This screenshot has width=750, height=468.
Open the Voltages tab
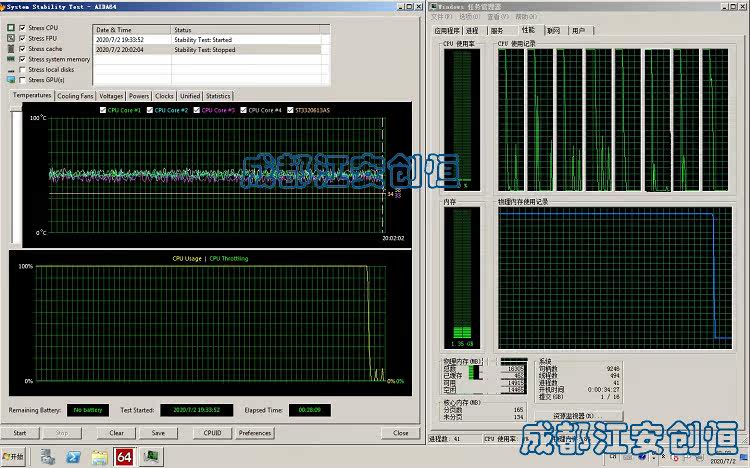(111, 96)
